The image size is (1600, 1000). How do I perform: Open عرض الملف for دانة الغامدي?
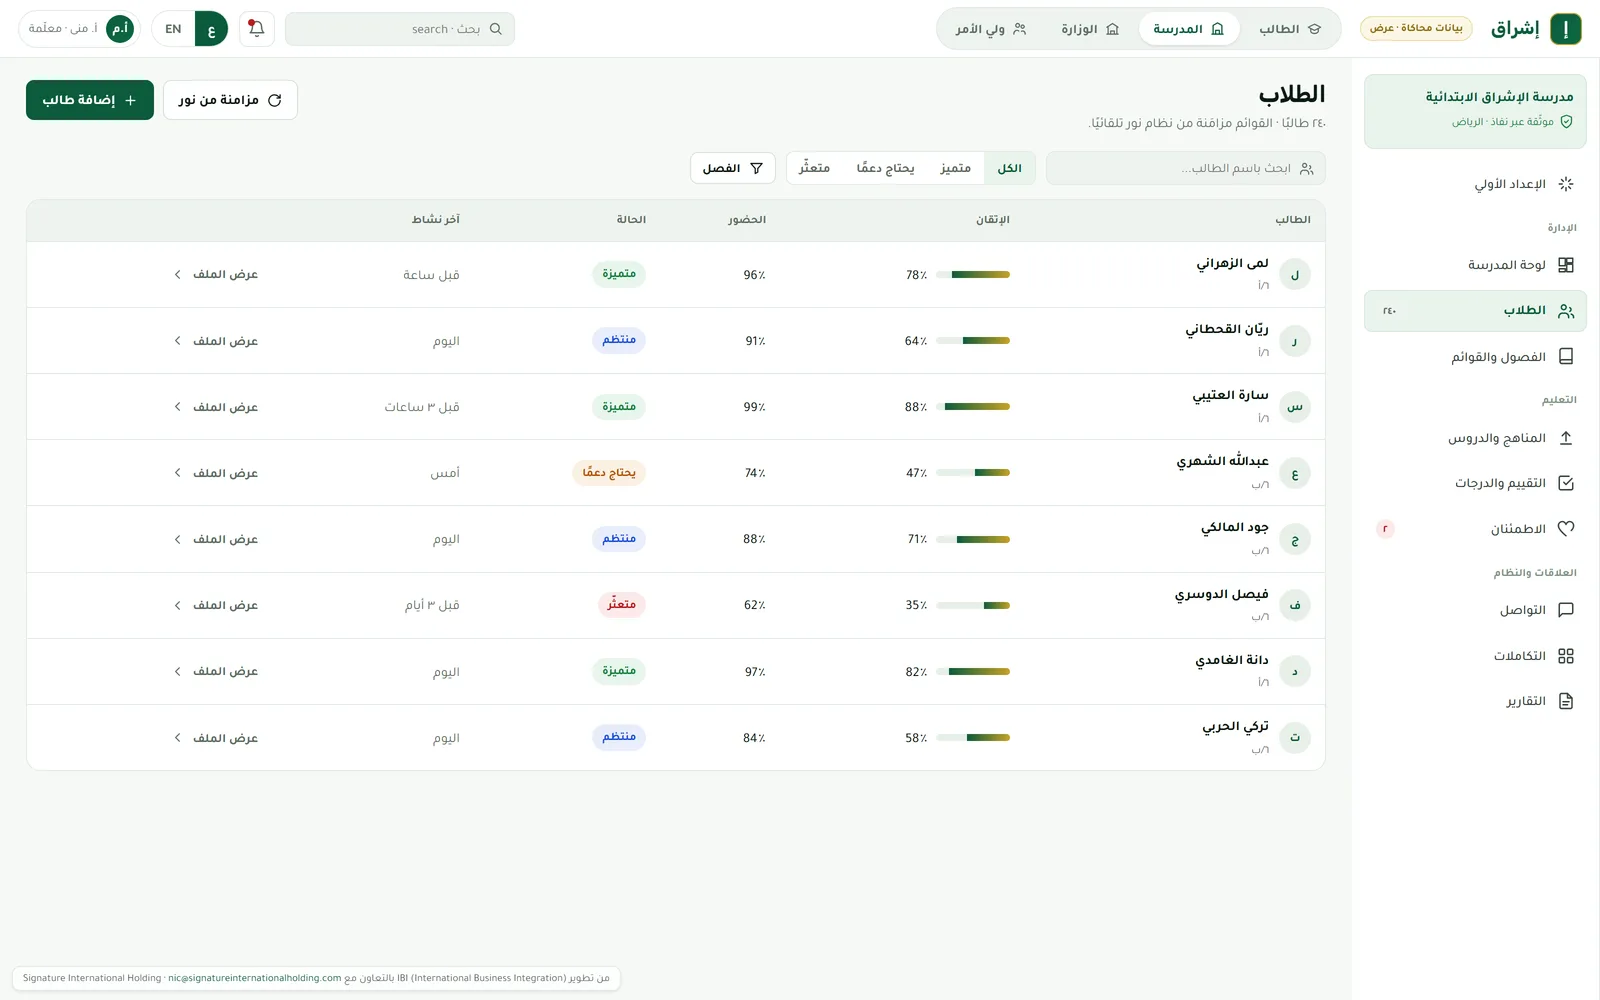click(216, 671)
